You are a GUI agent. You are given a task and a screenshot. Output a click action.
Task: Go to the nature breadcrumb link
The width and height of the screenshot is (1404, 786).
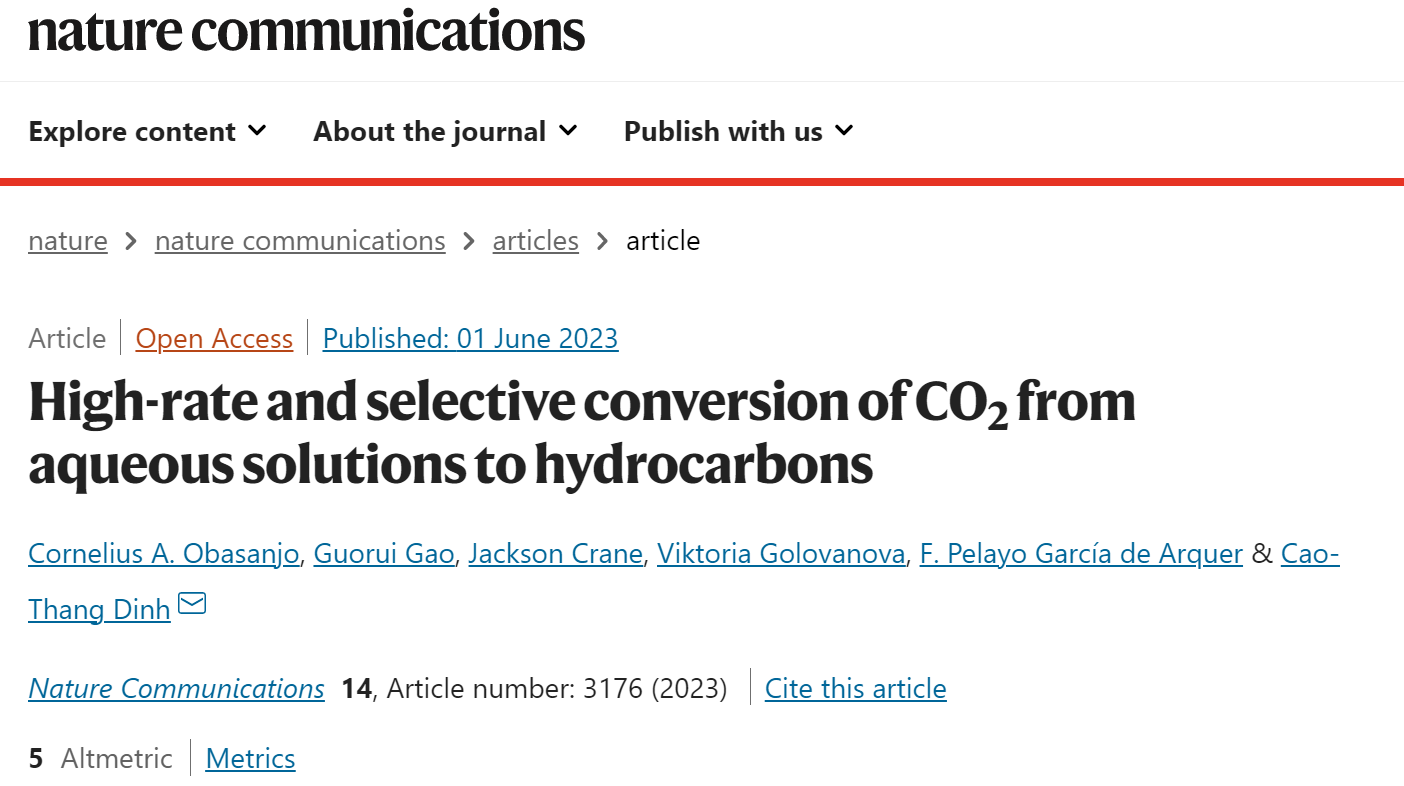click(x=68, y=241)
